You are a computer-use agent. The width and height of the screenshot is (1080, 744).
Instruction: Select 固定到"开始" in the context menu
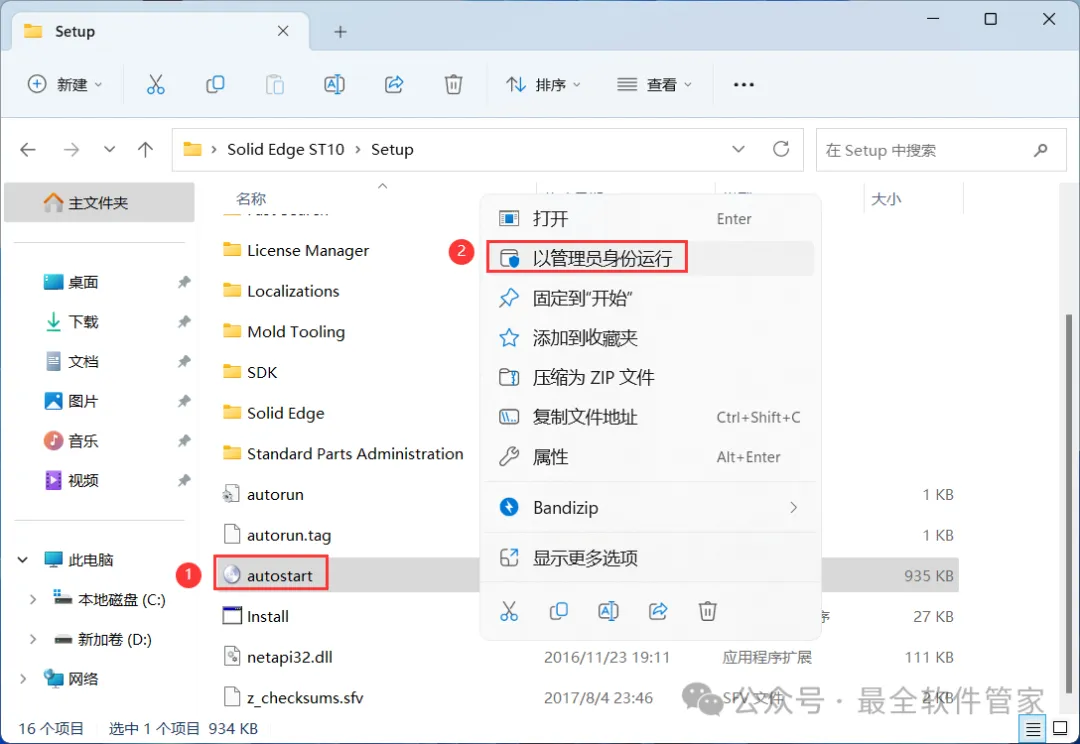(650, 298)
